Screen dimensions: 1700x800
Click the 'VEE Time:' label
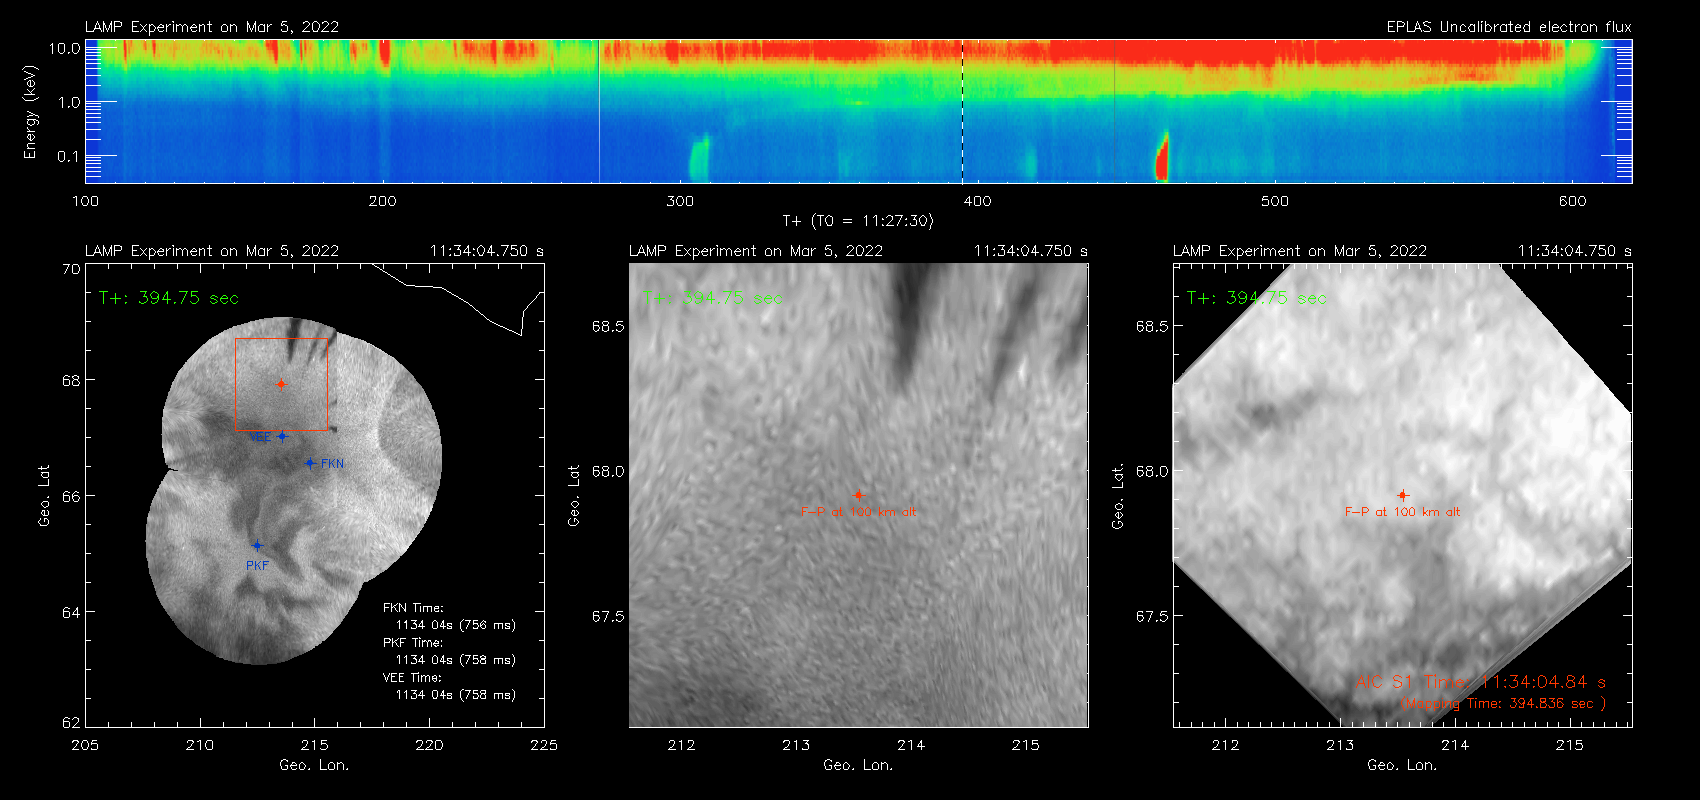(x=412, y=678)
